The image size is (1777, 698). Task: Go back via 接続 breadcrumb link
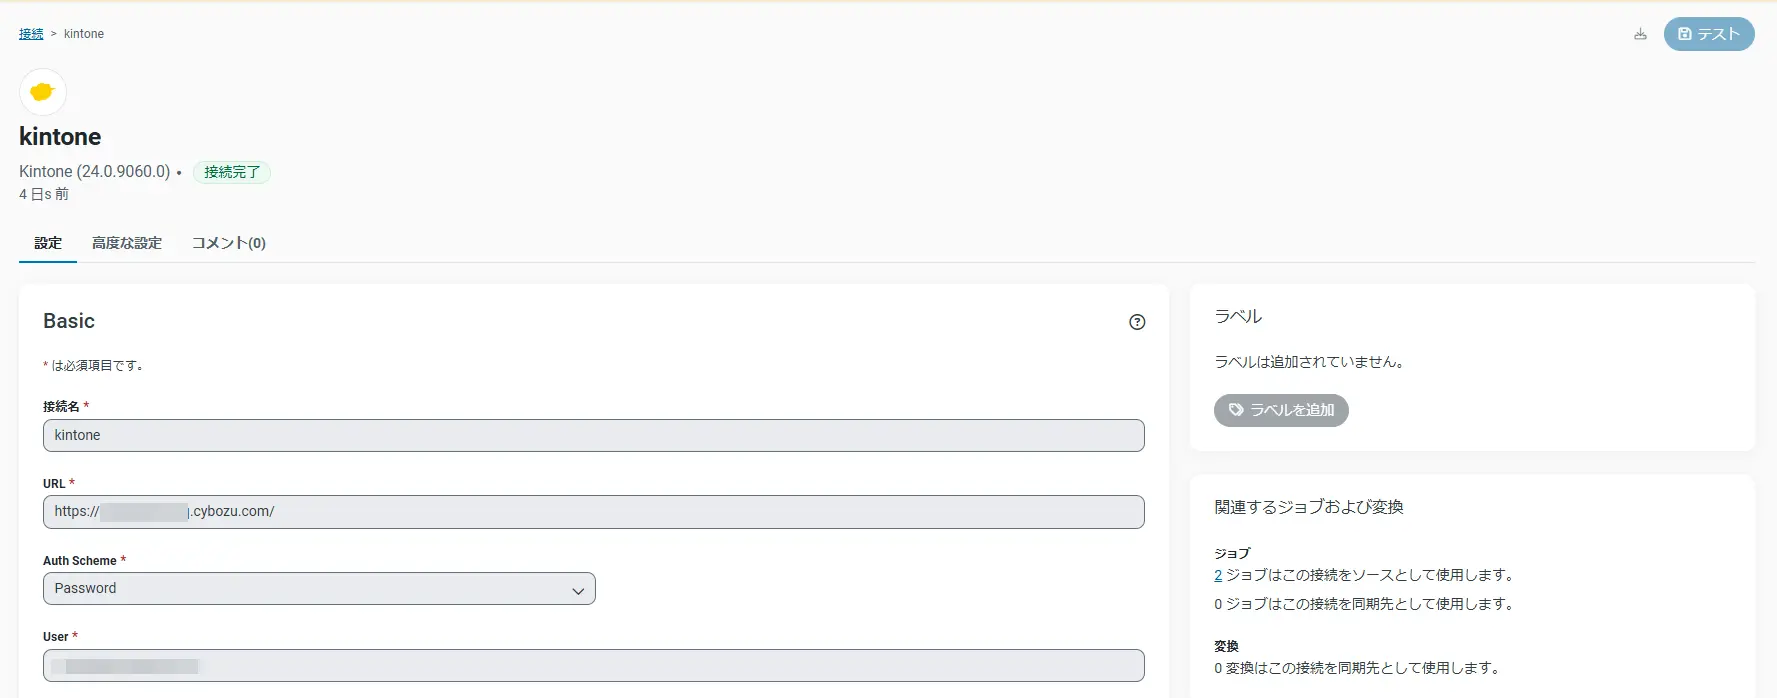point(31,34)
